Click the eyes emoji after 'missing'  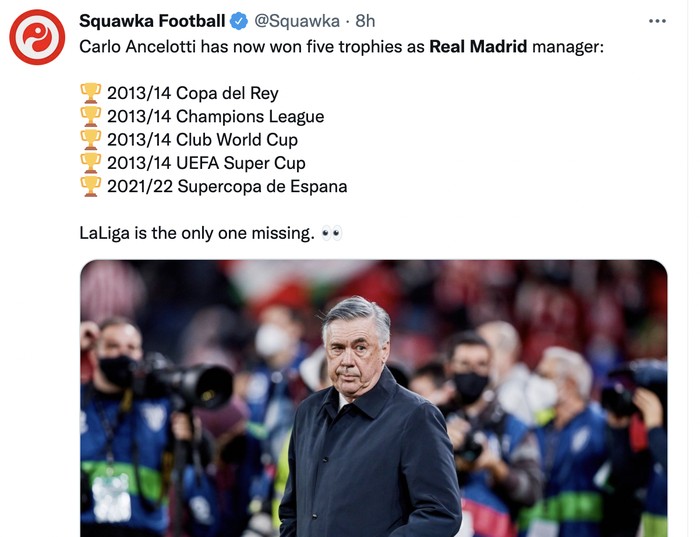(332, 233)
